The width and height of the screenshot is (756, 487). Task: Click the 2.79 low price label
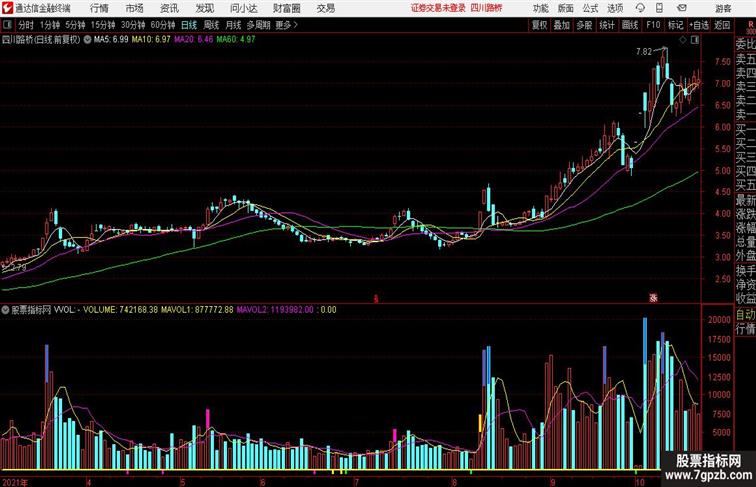click(18, 267)
